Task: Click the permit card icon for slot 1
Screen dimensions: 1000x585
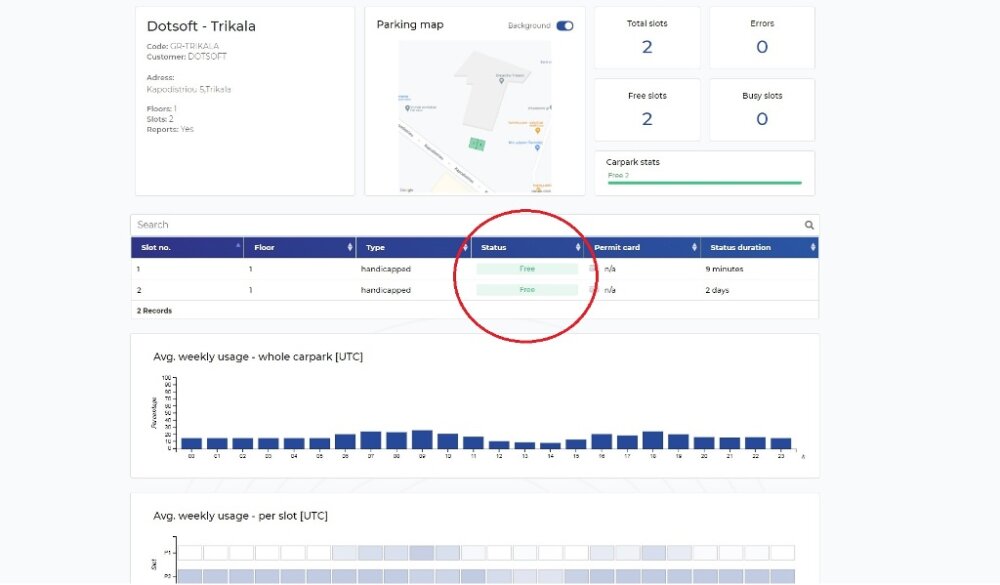Action: [593, 269]
